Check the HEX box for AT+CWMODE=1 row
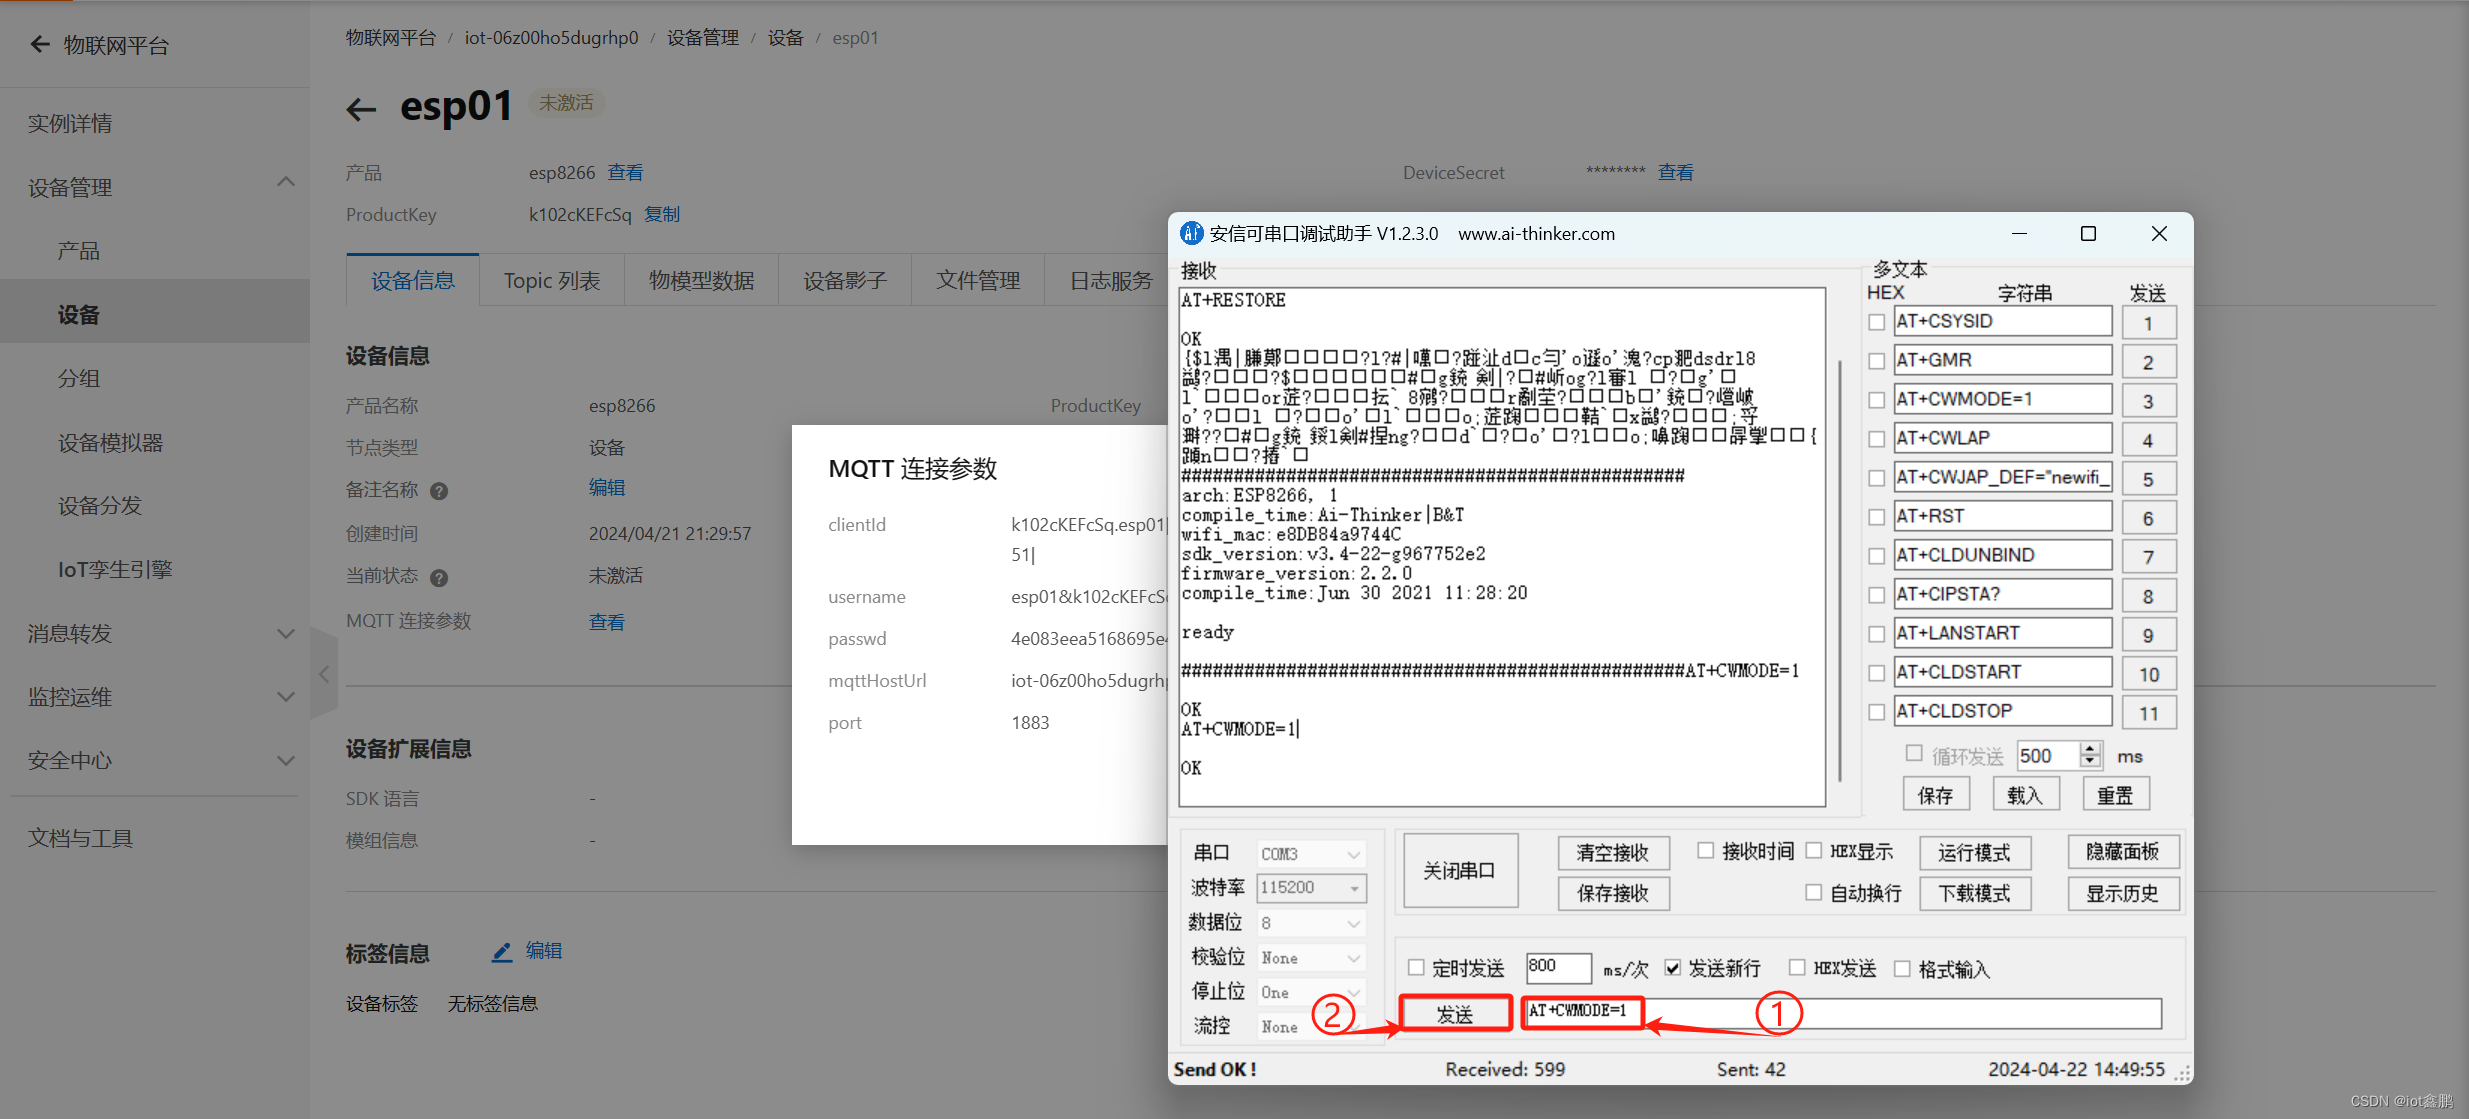Image resolution: width=2469 pixels, height=1119 pixels. [1877, 400]
